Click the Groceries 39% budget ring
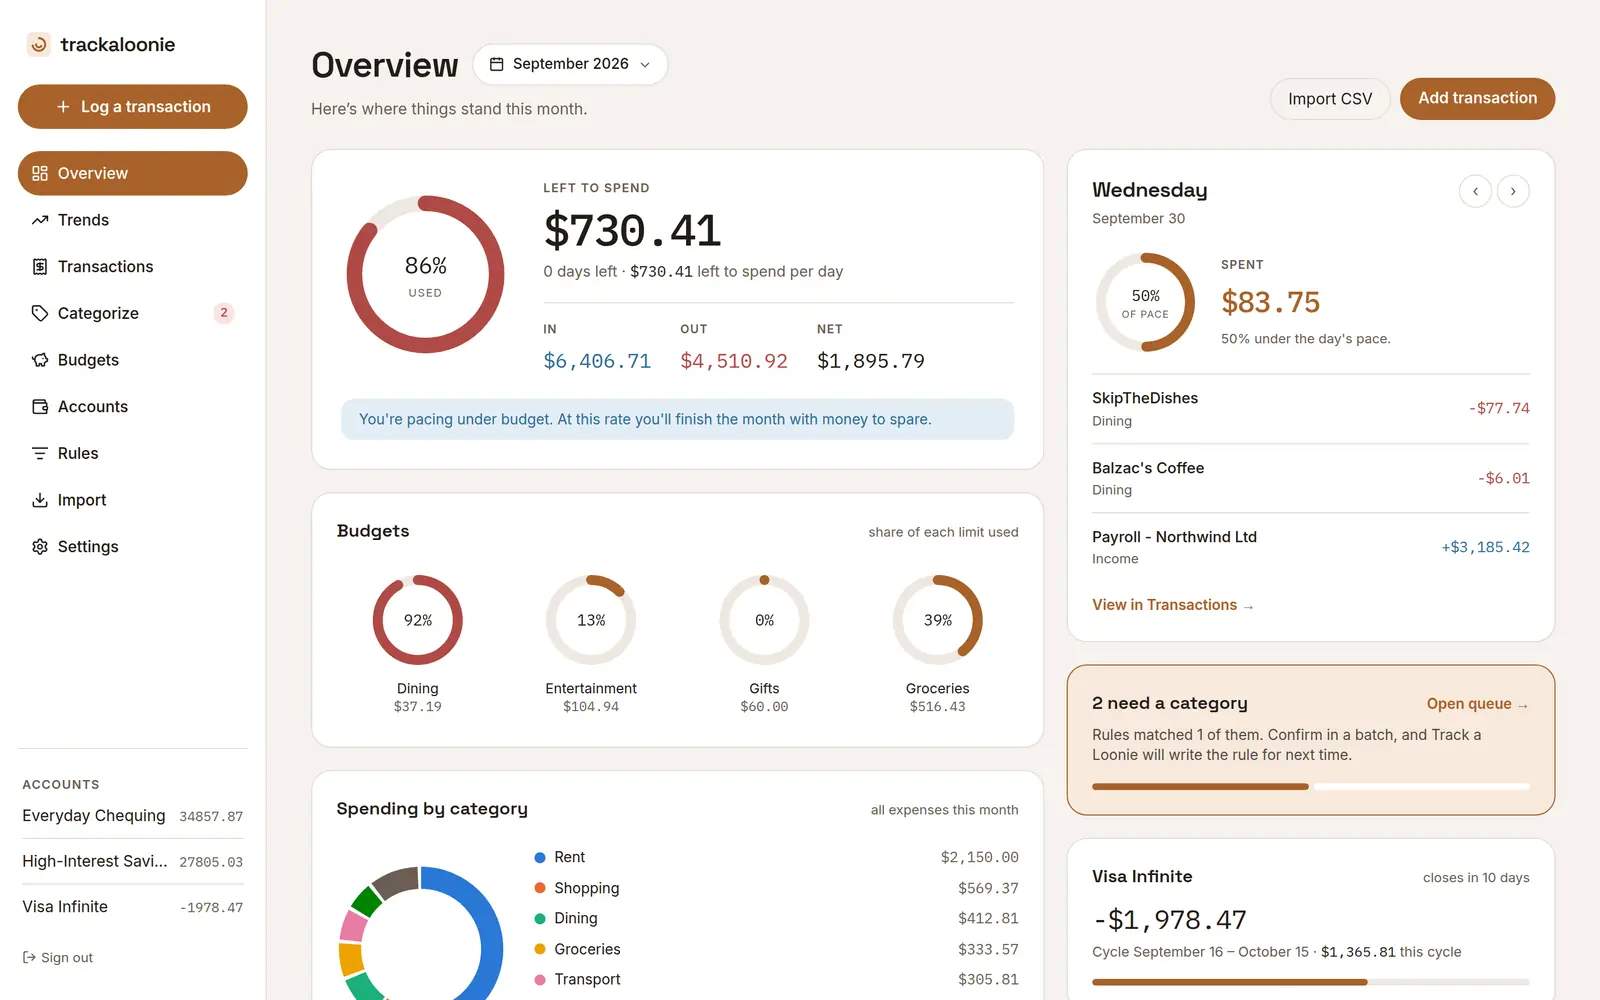Image resolution: width=1600 pixels, height=1000 pixels. point(938,620)
